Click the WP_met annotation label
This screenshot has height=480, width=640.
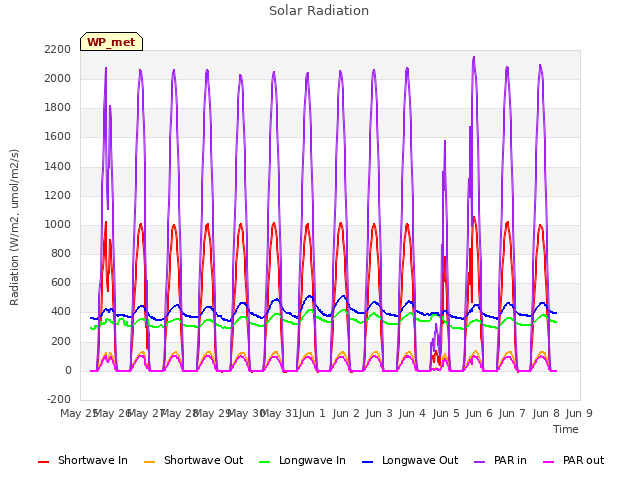[x=111, y=42]
